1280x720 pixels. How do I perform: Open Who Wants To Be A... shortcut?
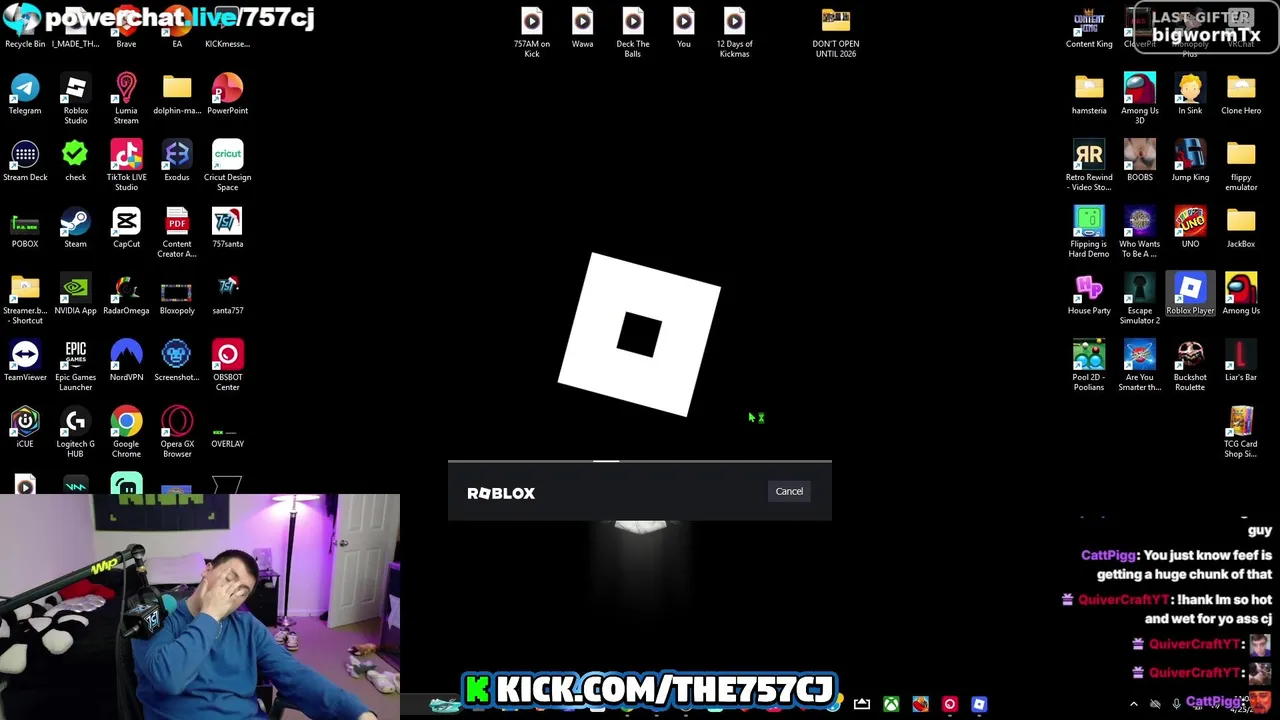click(x=1140, y=232)
